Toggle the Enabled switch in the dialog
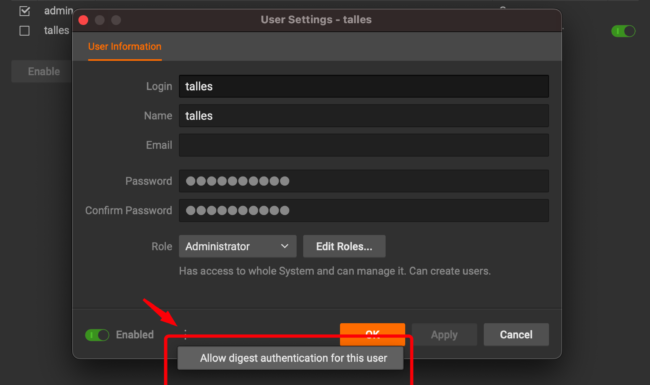The height and width of the screenshot is (385, 650). click(97, 335)
